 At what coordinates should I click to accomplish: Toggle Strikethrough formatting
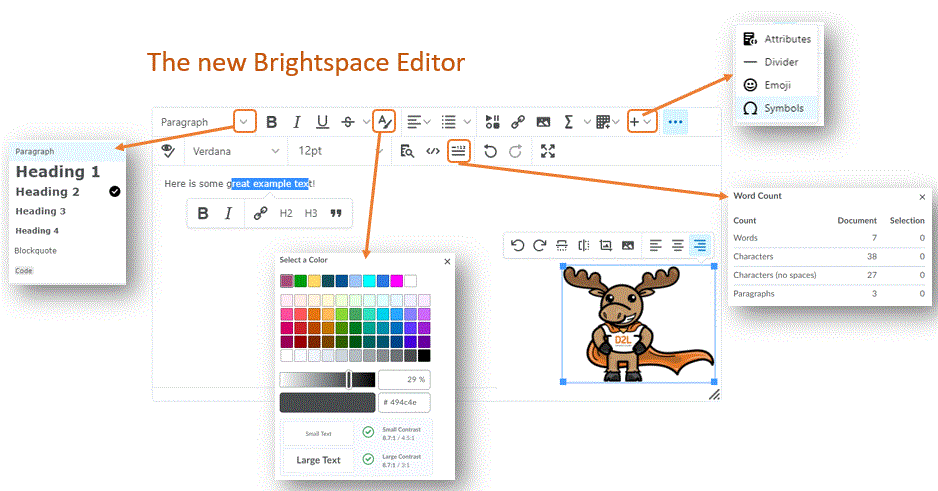348,122
